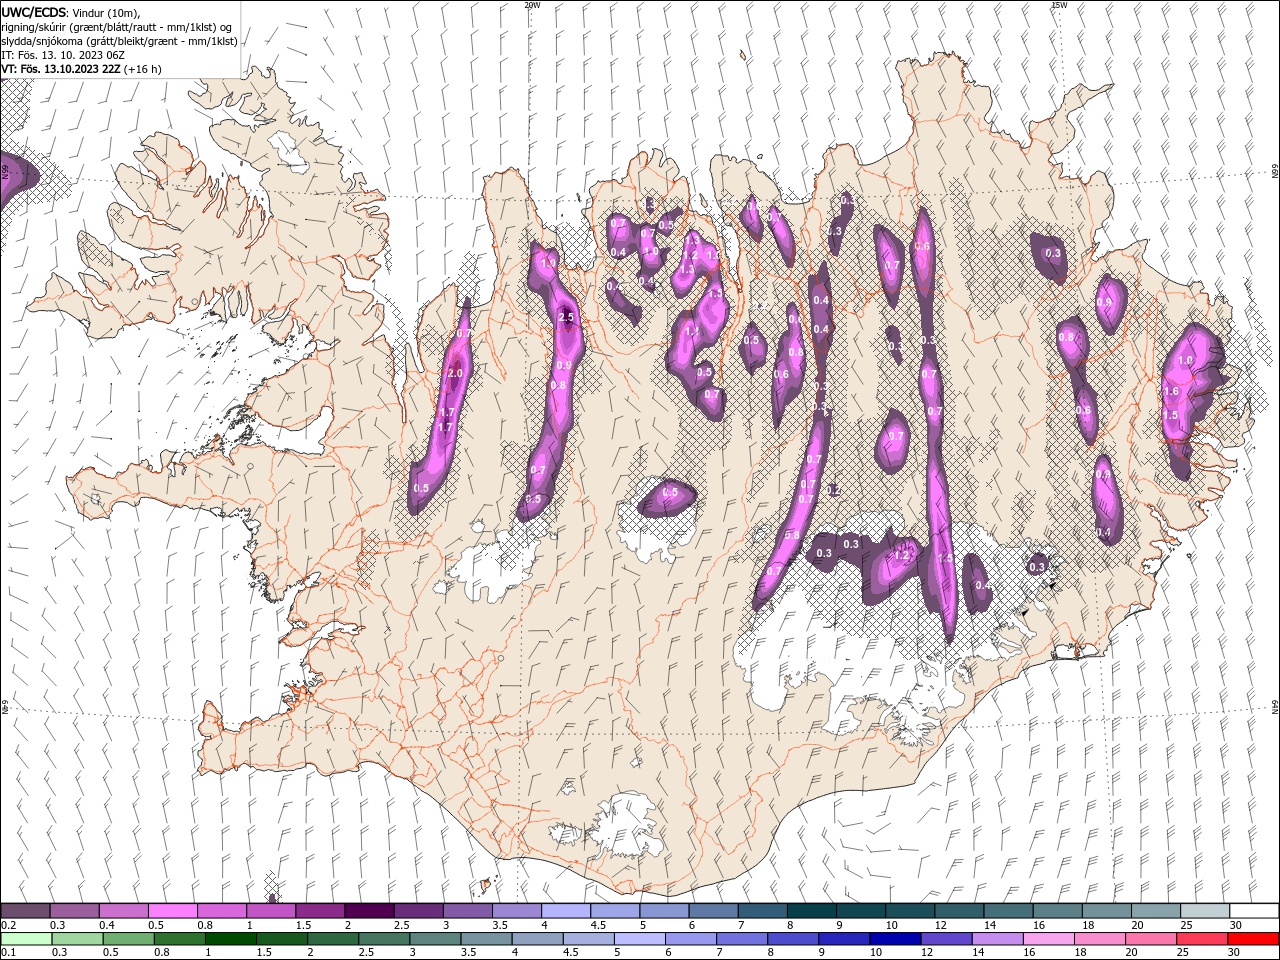Click the 20W longitude label
This screenshot has width=1280, height=960.
[532, 5]
